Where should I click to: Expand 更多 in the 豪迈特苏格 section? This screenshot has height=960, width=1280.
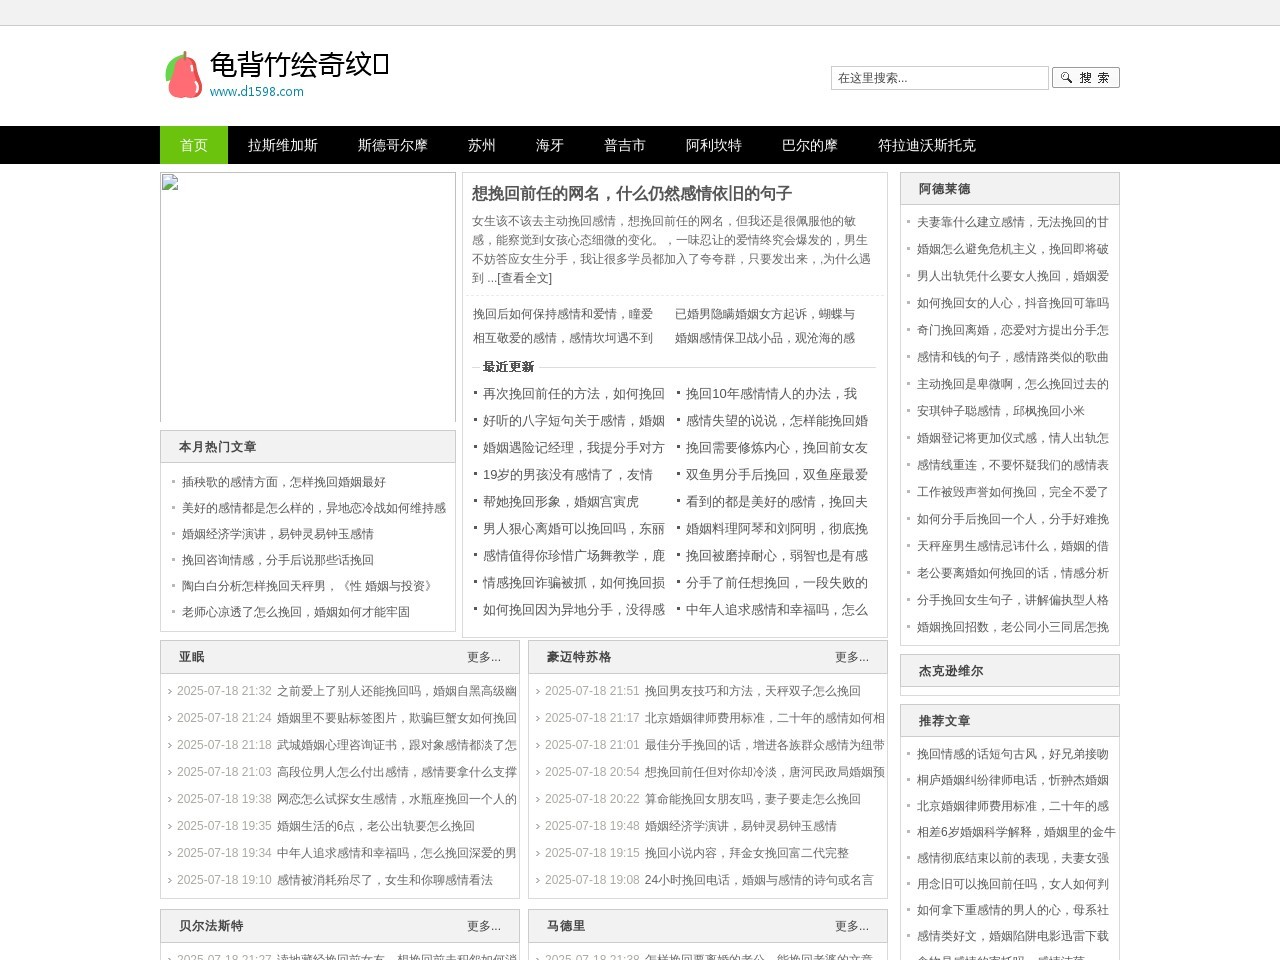pos(851,658)
